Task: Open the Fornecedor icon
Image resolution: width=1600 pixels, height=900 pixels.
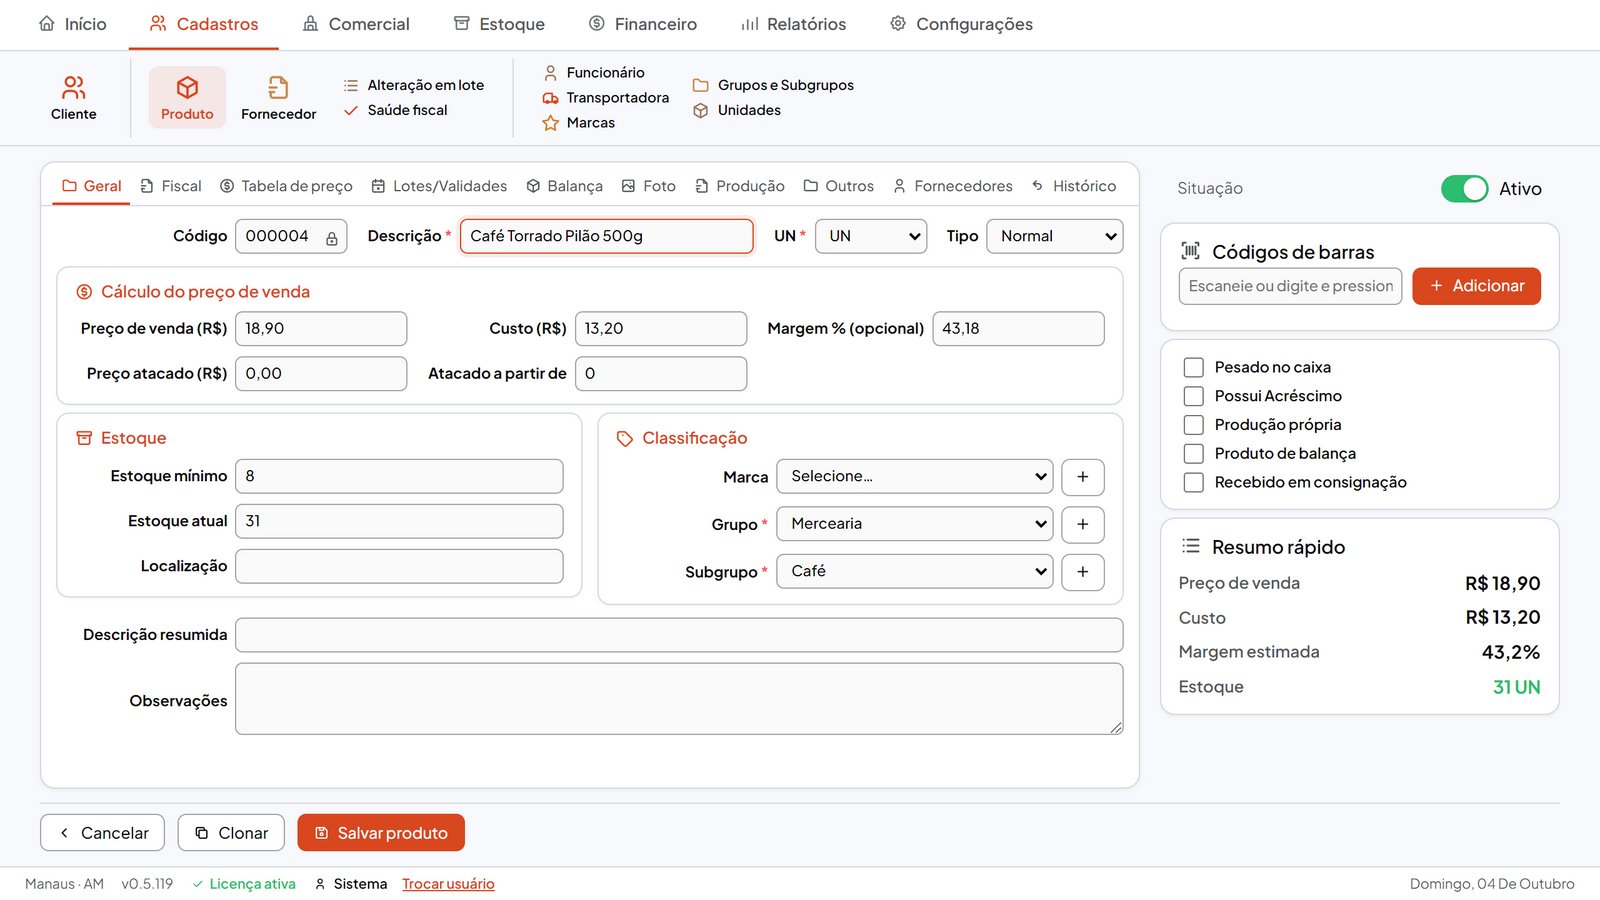Action: pos(278,98)
